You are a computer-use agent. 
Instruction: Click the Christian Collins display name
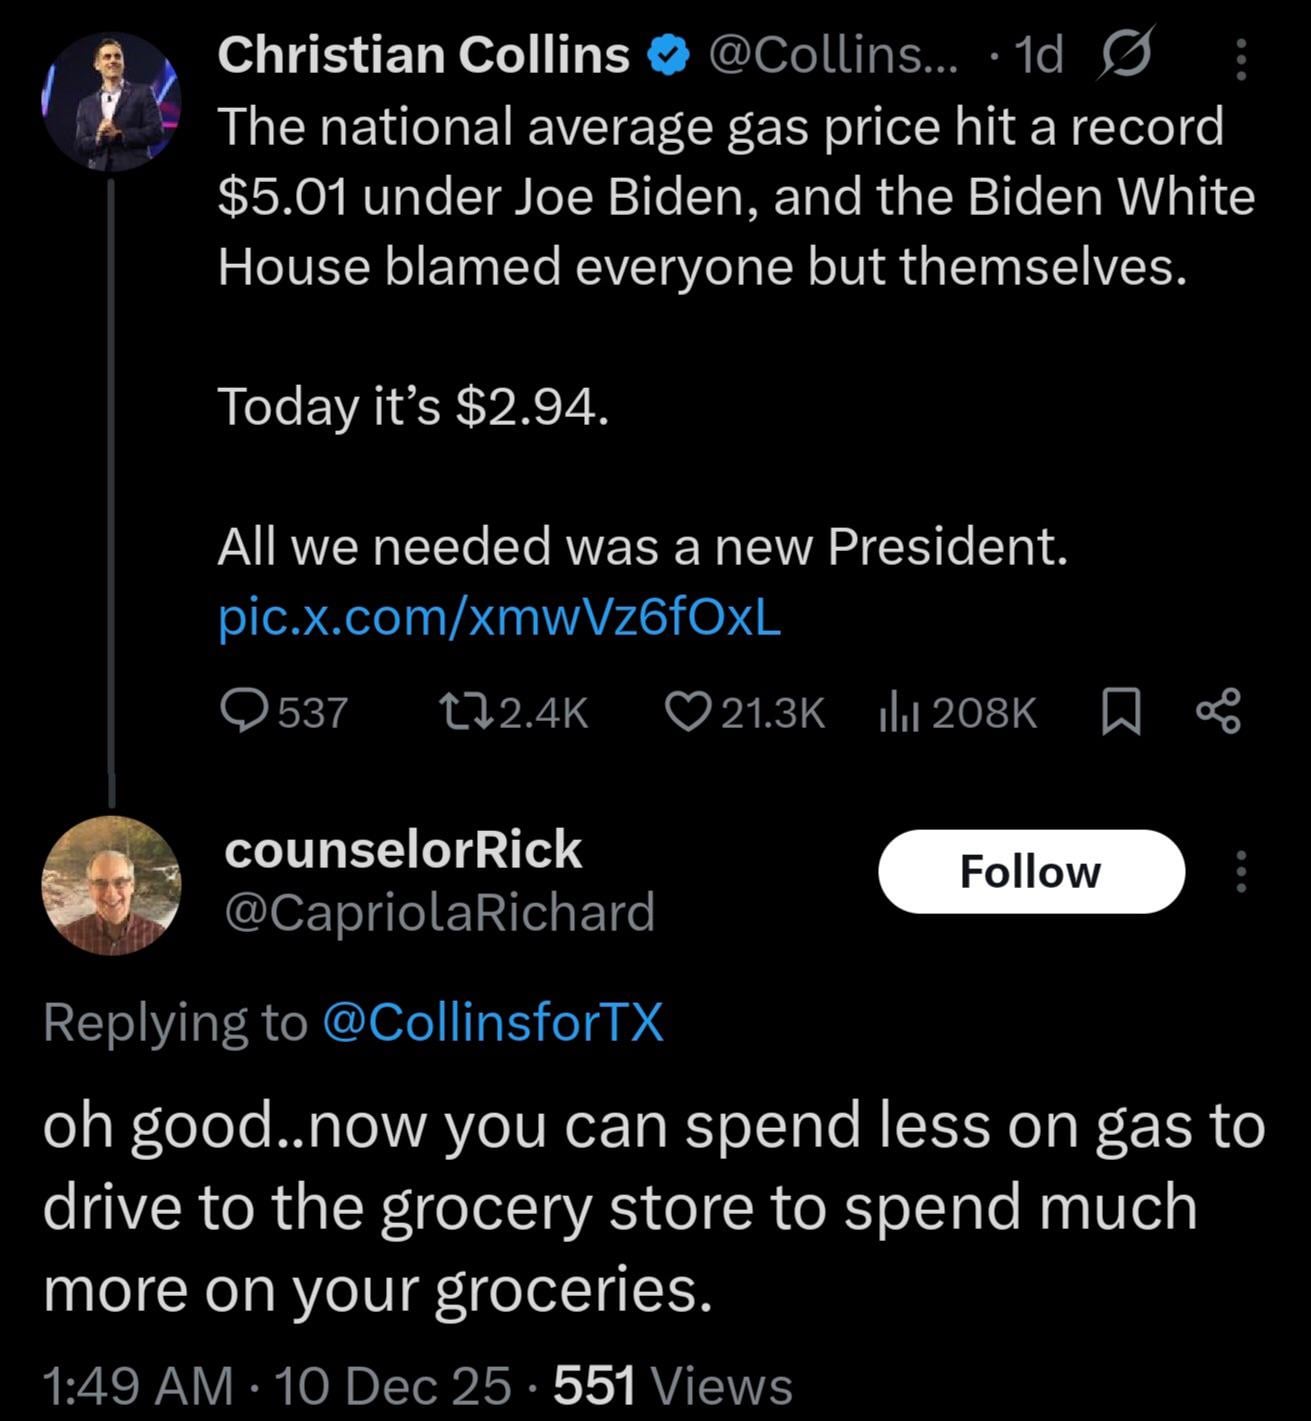(x=423, y=55)
